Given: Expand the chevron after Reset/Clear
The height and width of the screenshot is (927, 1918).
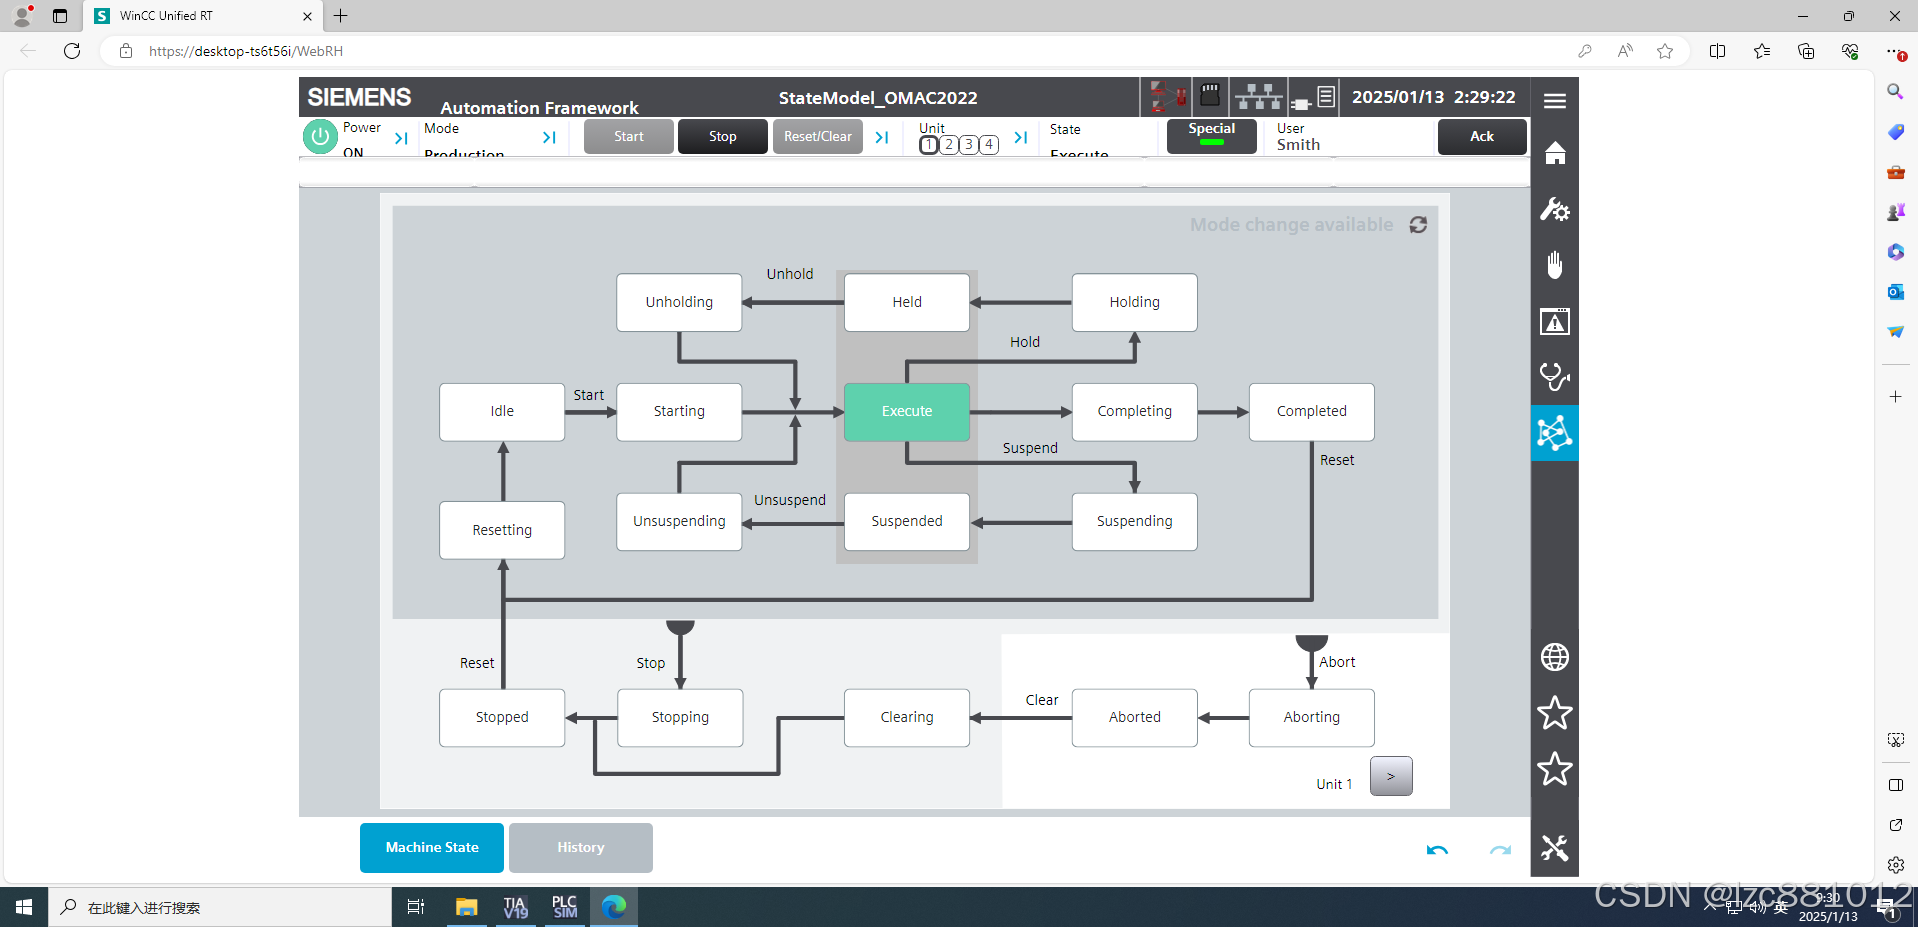Looking at the screenshot, I should [881, 137].
